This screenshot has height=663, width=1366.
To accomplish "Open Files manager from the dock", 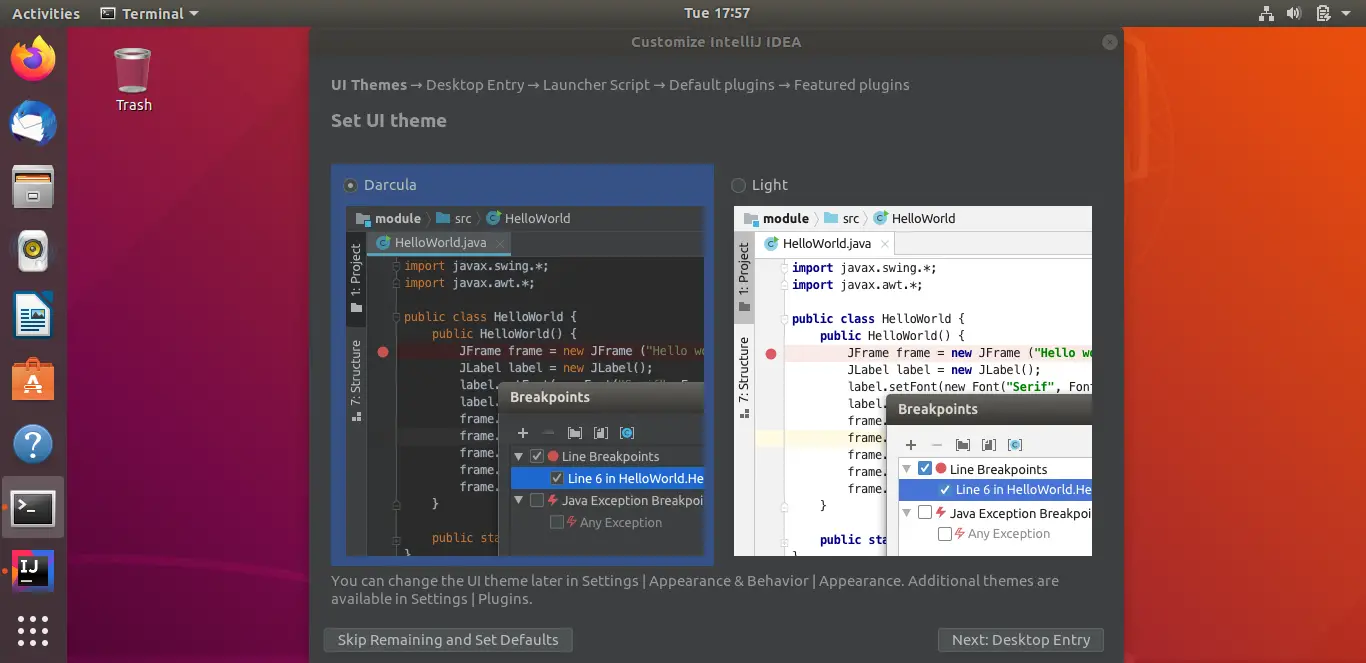I will [33, 188].
